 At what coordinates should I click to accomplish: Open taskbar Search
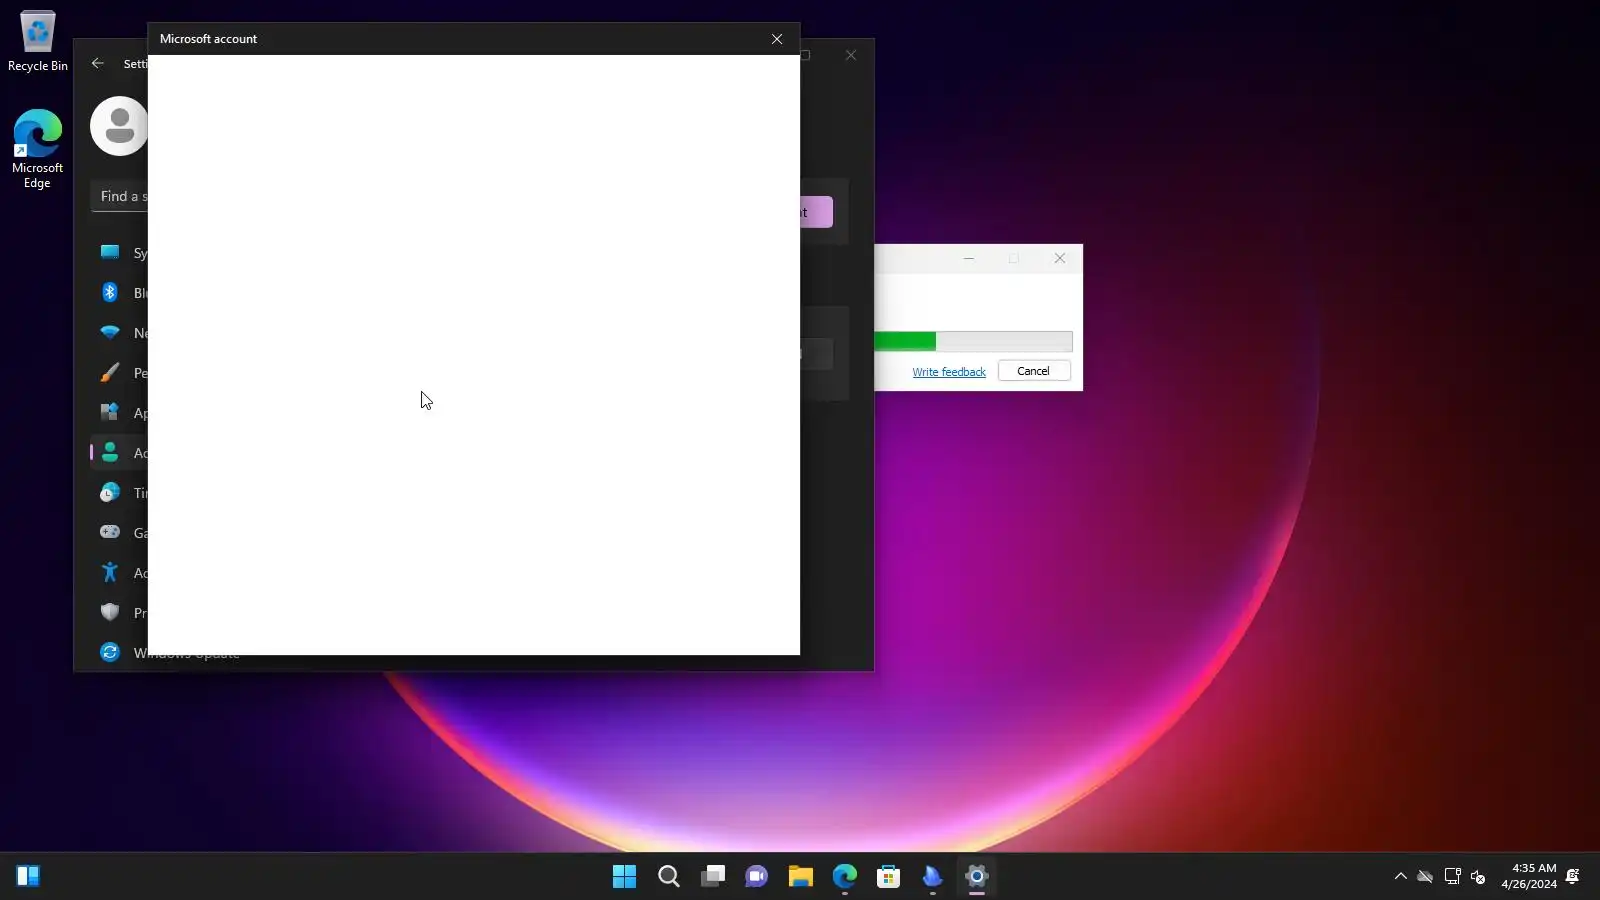[x=669, y=877]
